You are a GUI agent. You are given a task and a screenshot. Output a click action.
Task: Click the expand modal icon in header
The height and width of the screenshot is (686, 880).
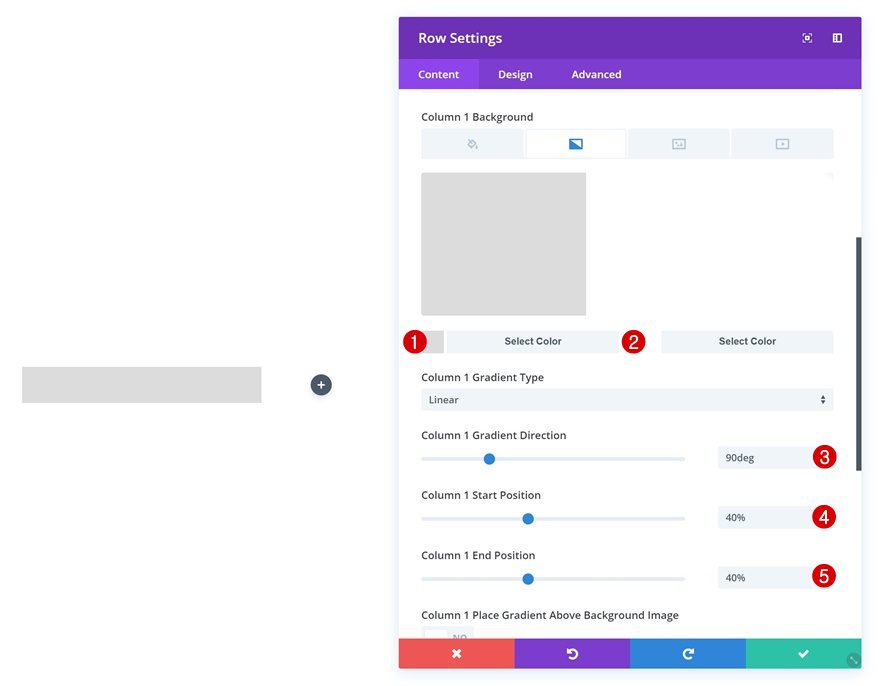point(806,37)
